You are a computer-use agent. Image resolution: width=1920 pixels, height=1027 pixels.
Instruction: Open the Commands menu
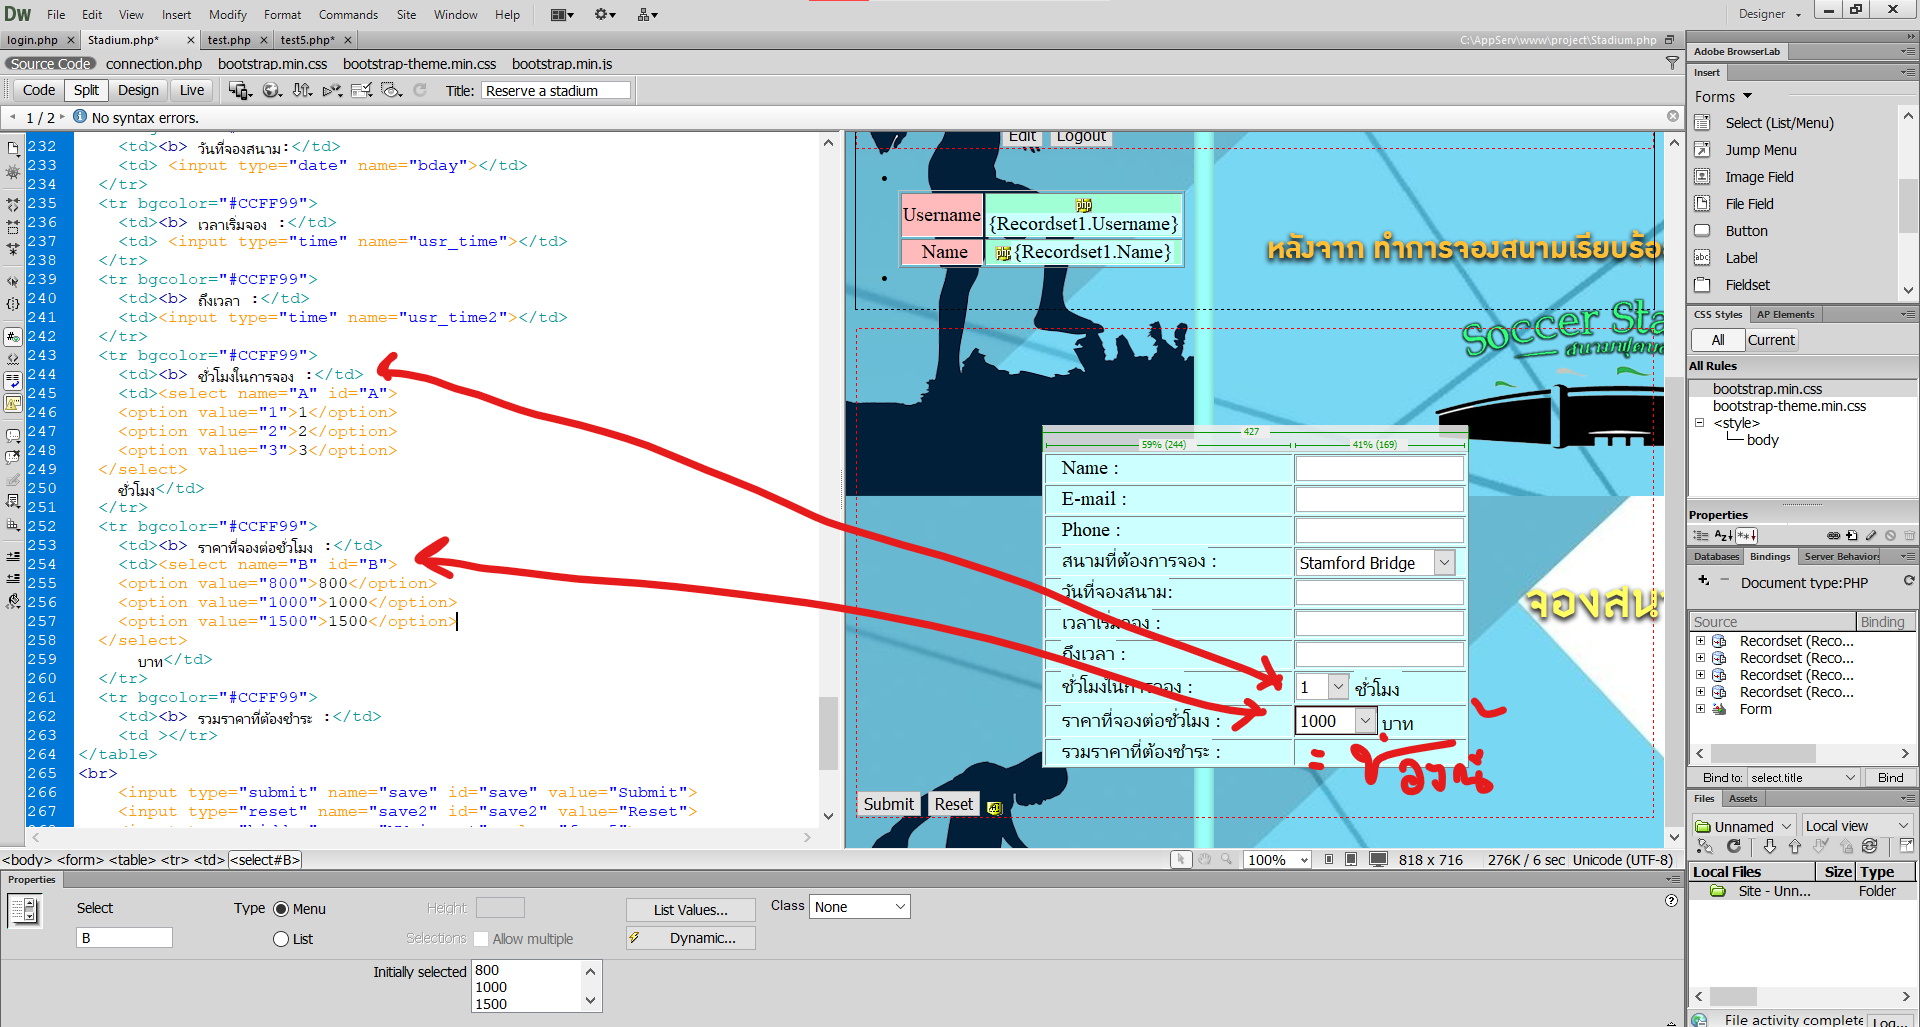click(x=348, y=15)
